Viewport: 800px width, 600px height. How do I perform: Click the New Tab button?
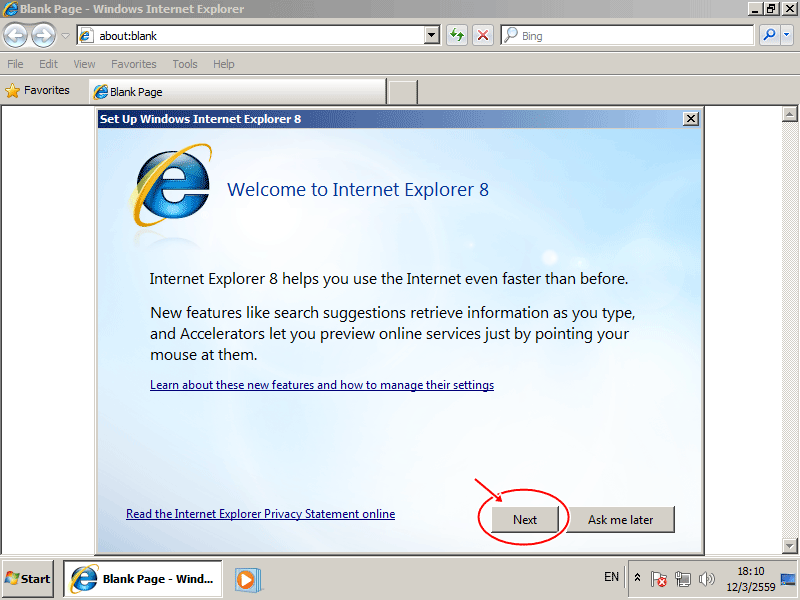pos(403,92)
